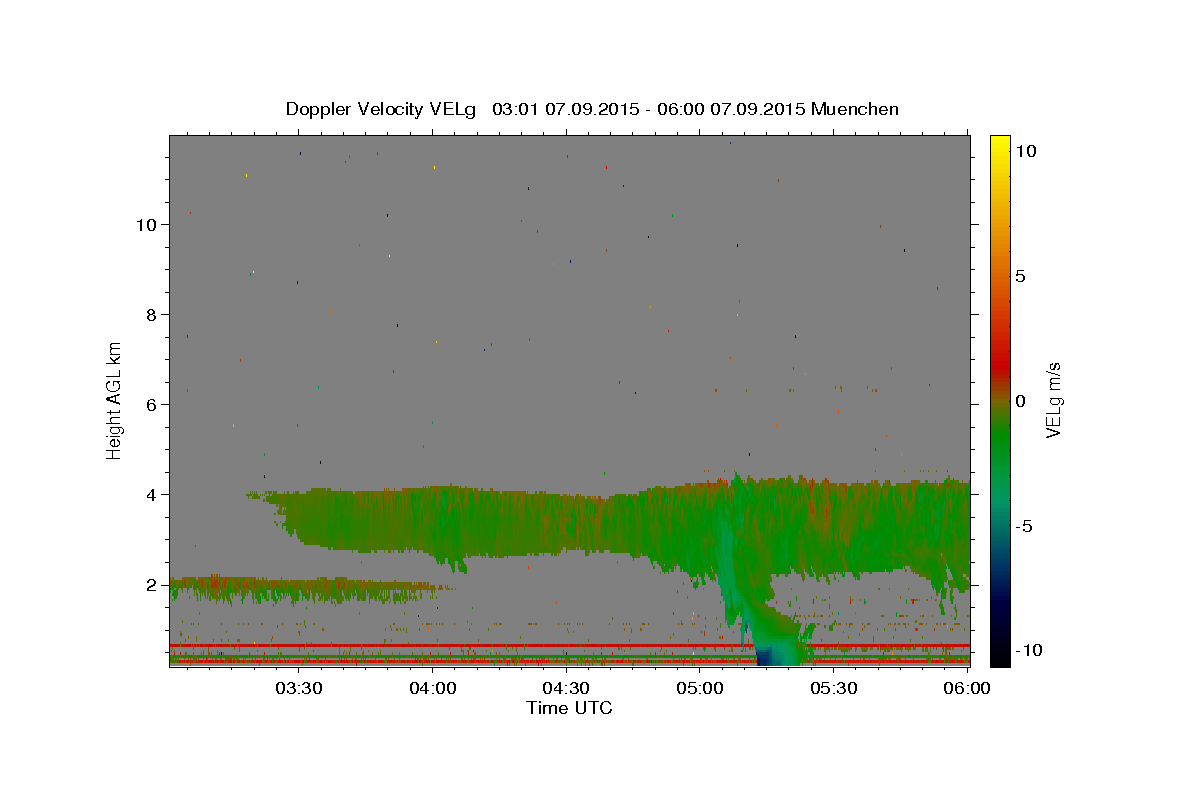The width and height of the screenshot is (1200, 800).
Task: Click the 05:30 time tick label
Action: (x=833, y=688)
